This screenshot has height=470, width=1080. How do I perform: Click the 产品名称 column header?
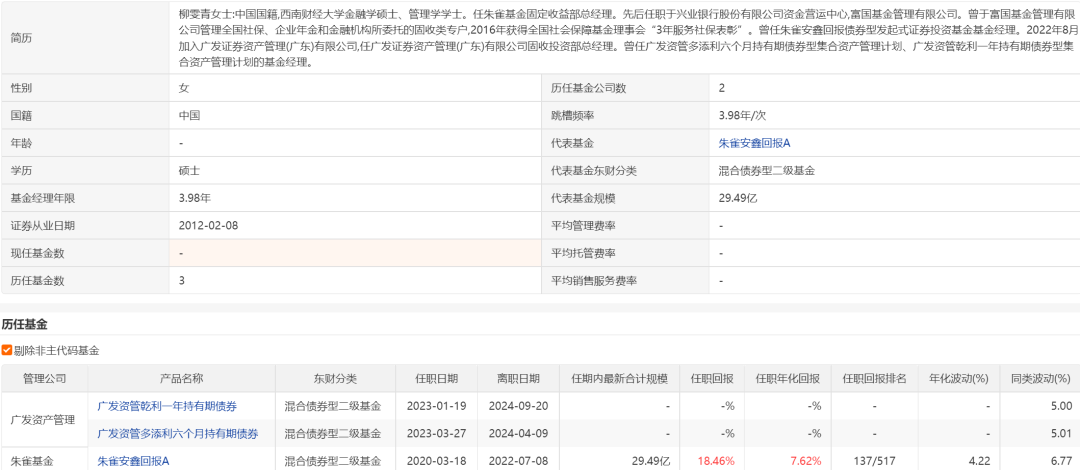tap(181, 378)
